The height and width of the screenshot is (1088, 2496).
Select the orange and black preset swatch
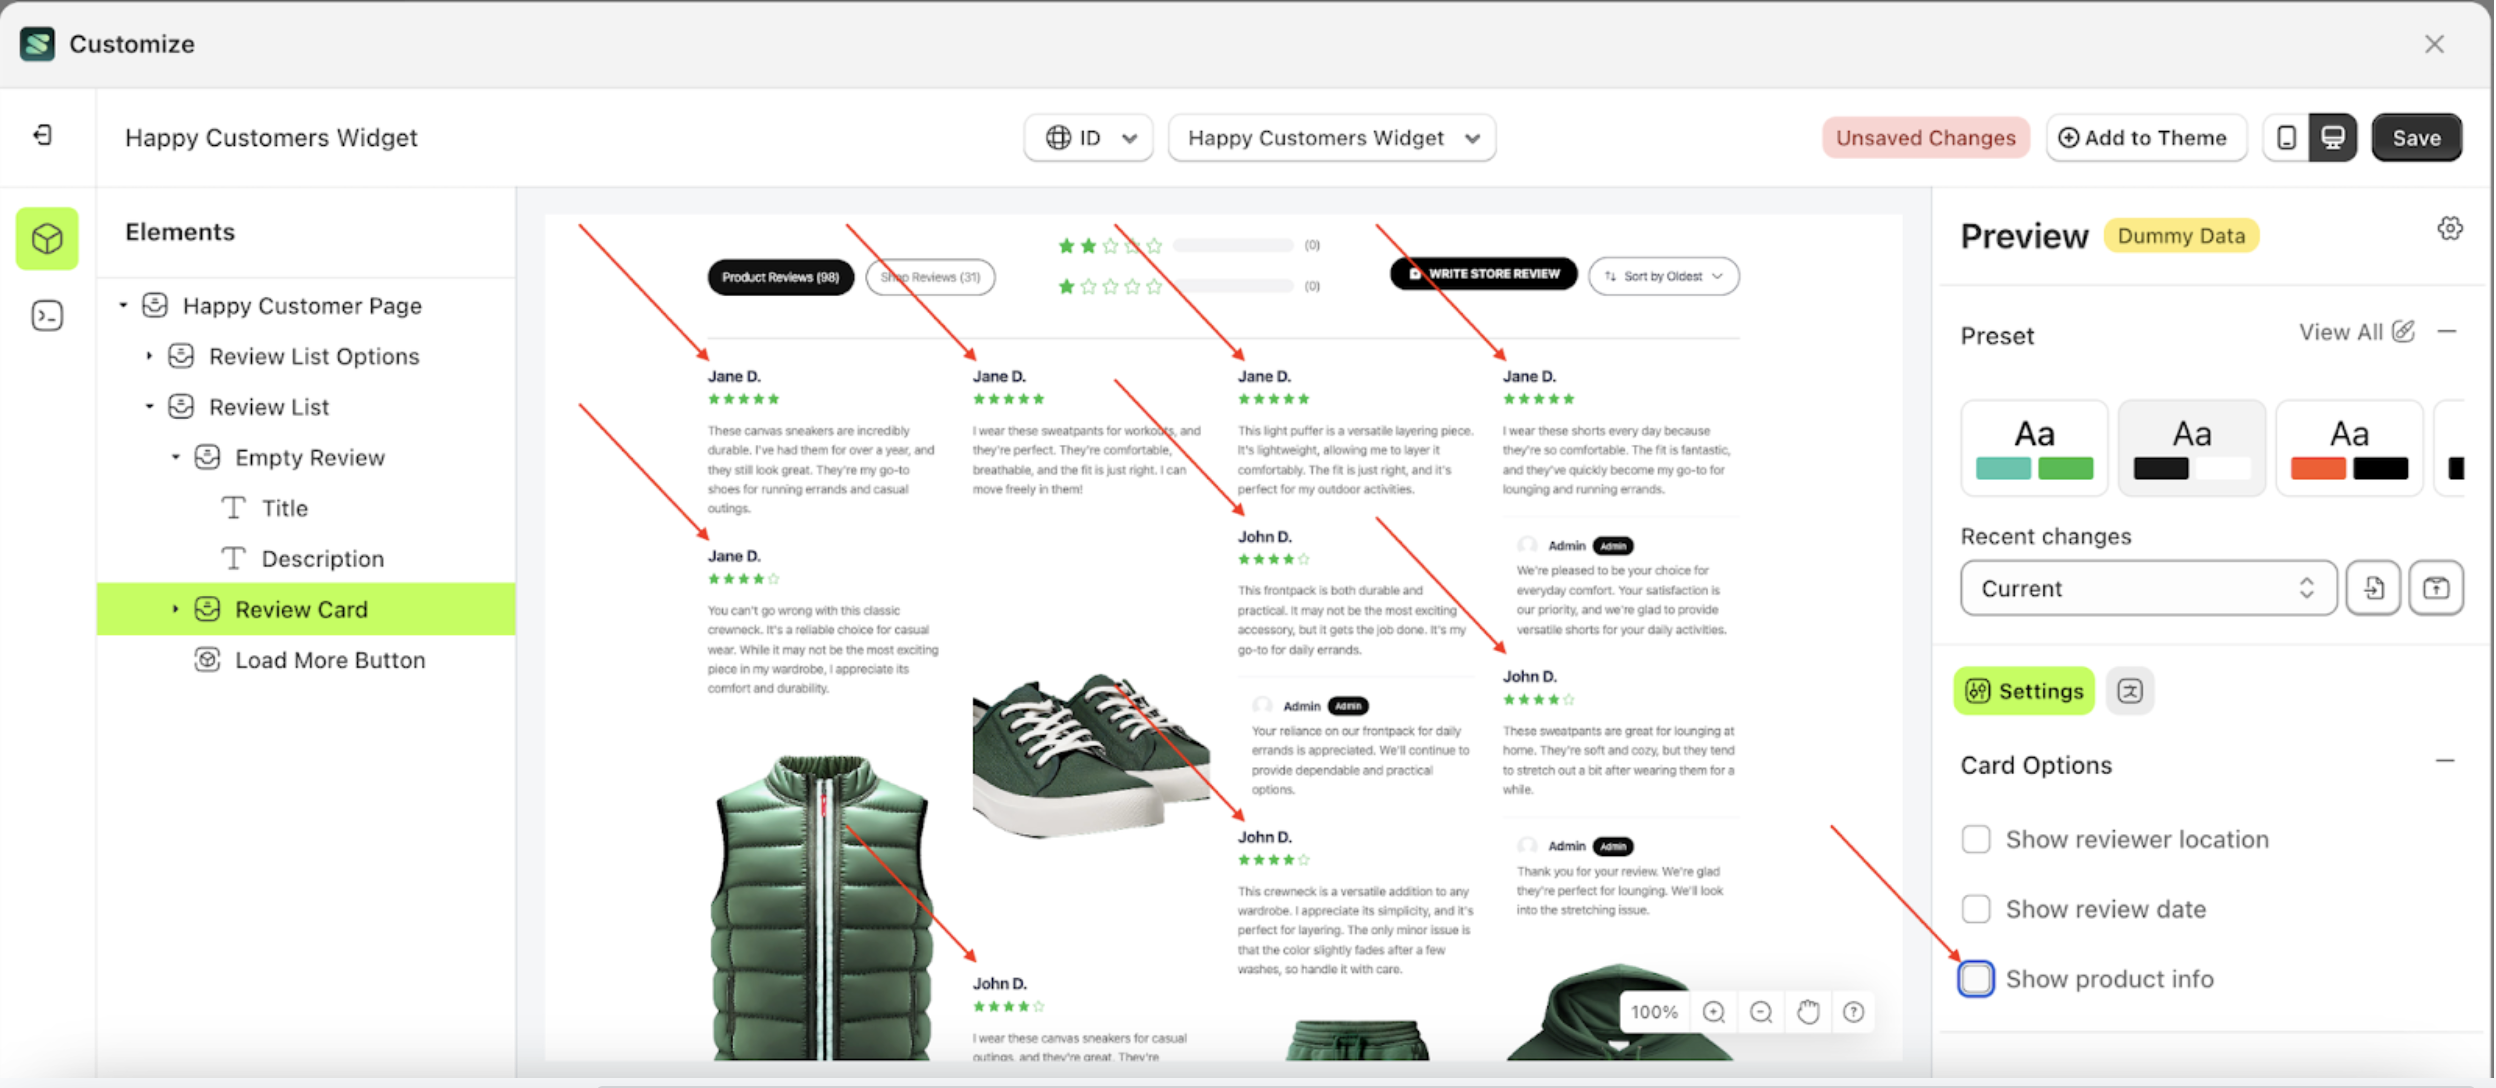[x=2348, y=447]
